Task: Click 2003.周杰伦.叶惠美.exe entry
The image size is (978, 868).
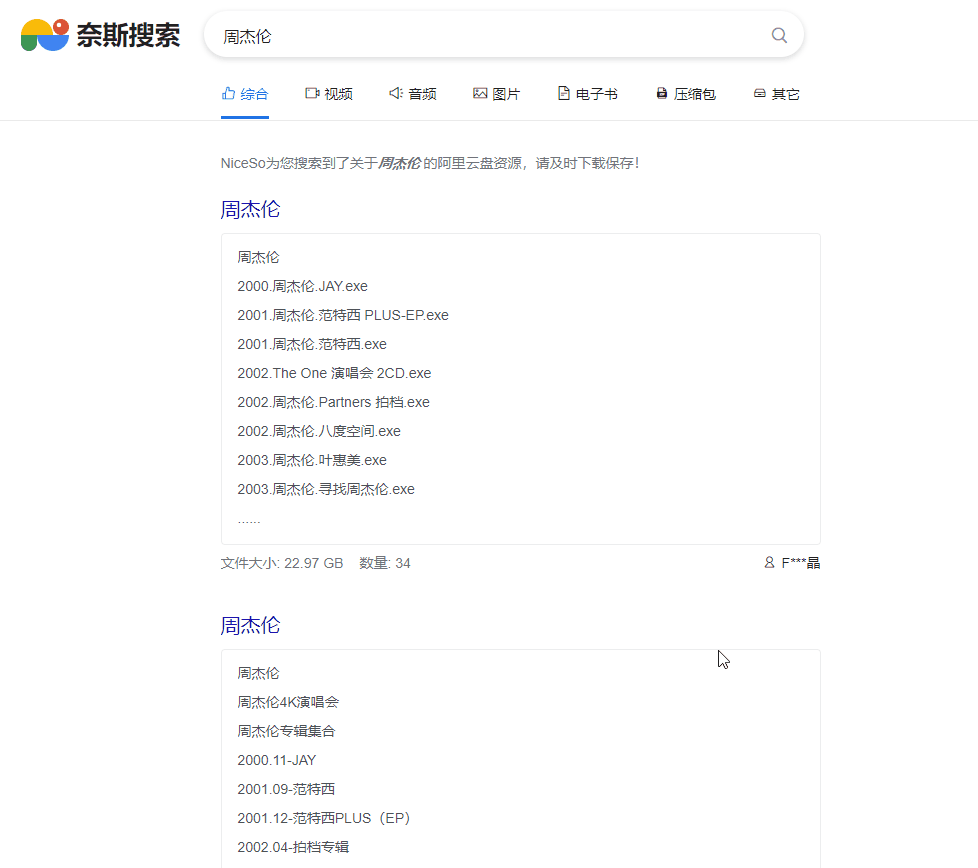Action: (x=312, y=460)
